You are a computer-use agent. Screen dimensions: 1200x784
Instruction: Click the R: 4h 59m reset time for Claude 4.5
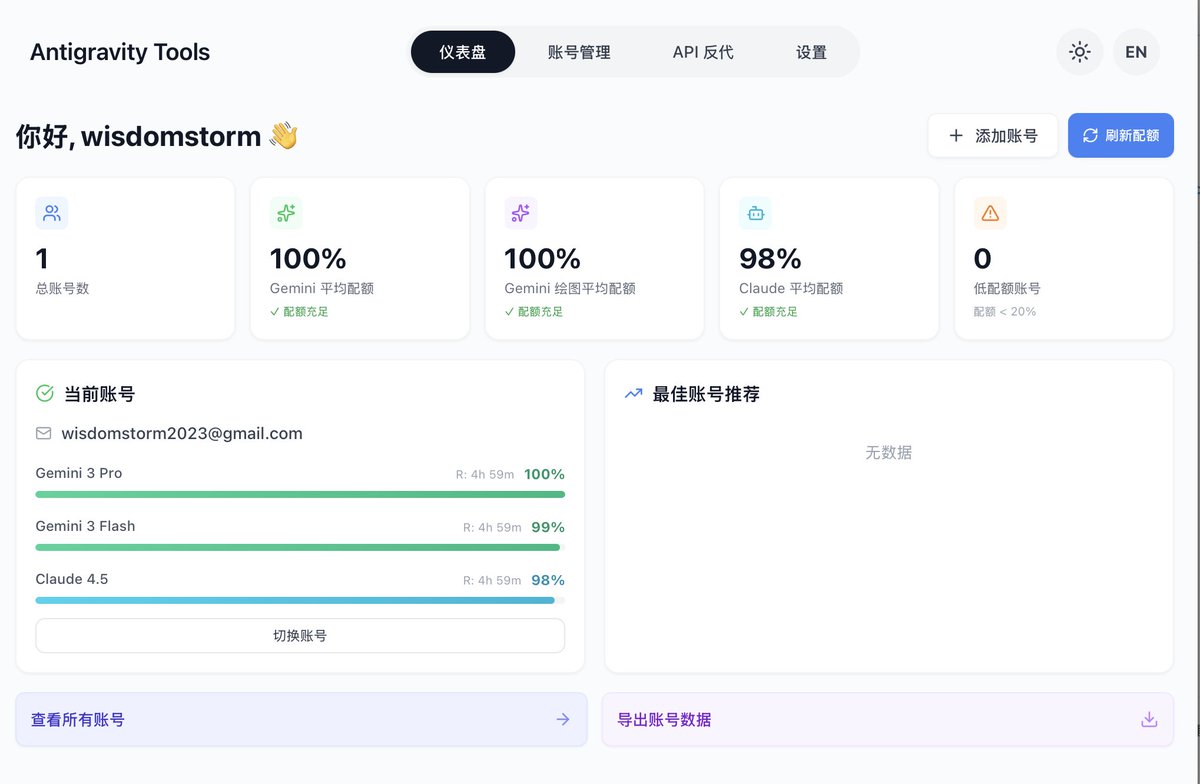492,580
